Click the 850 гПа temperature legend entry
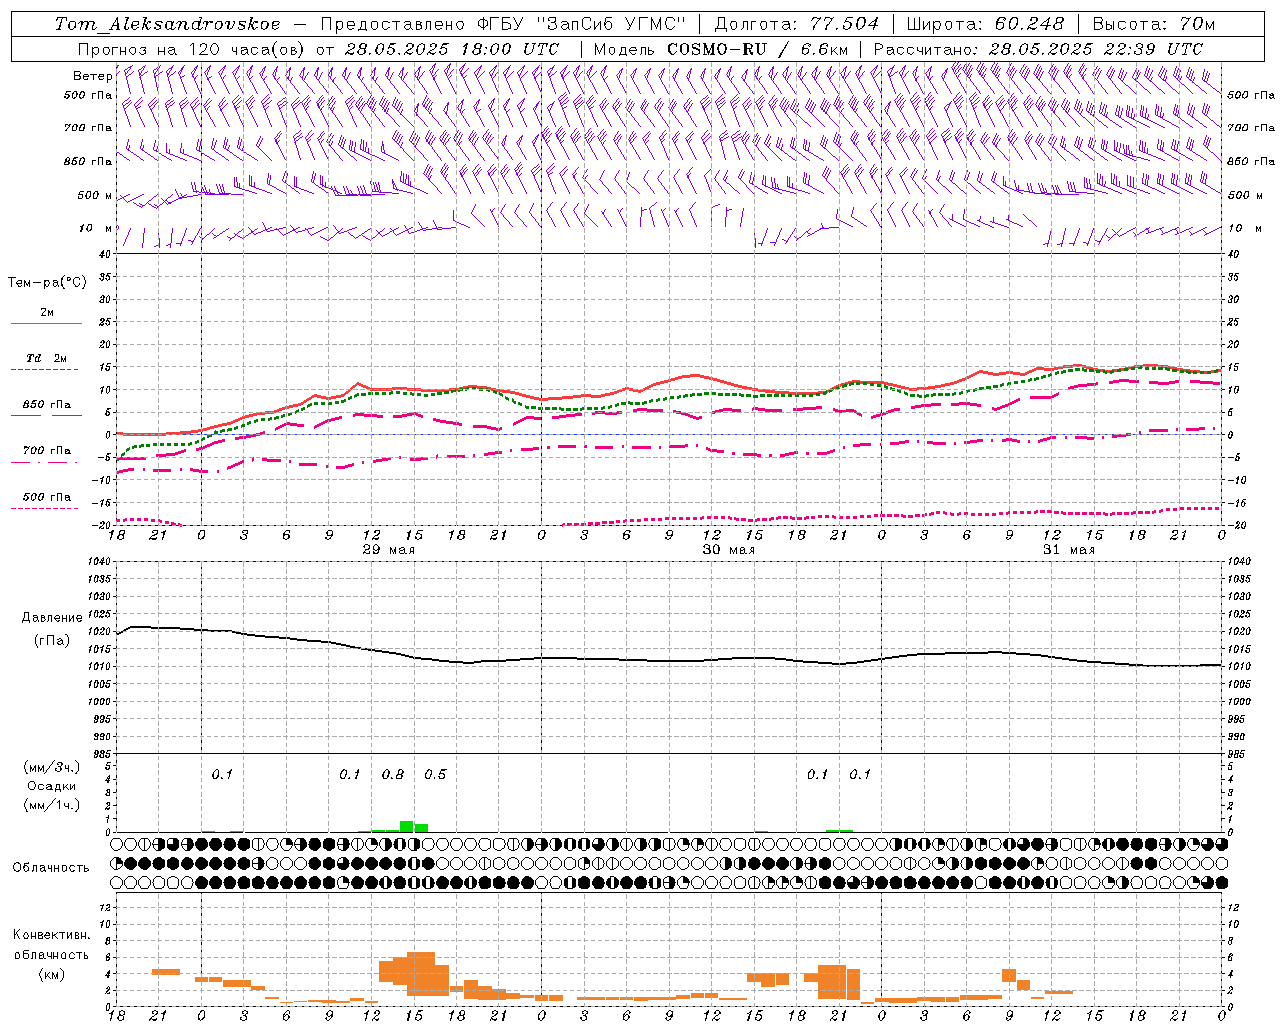The width and height of the screenshot is (1280, 1024). coord(46,405)
